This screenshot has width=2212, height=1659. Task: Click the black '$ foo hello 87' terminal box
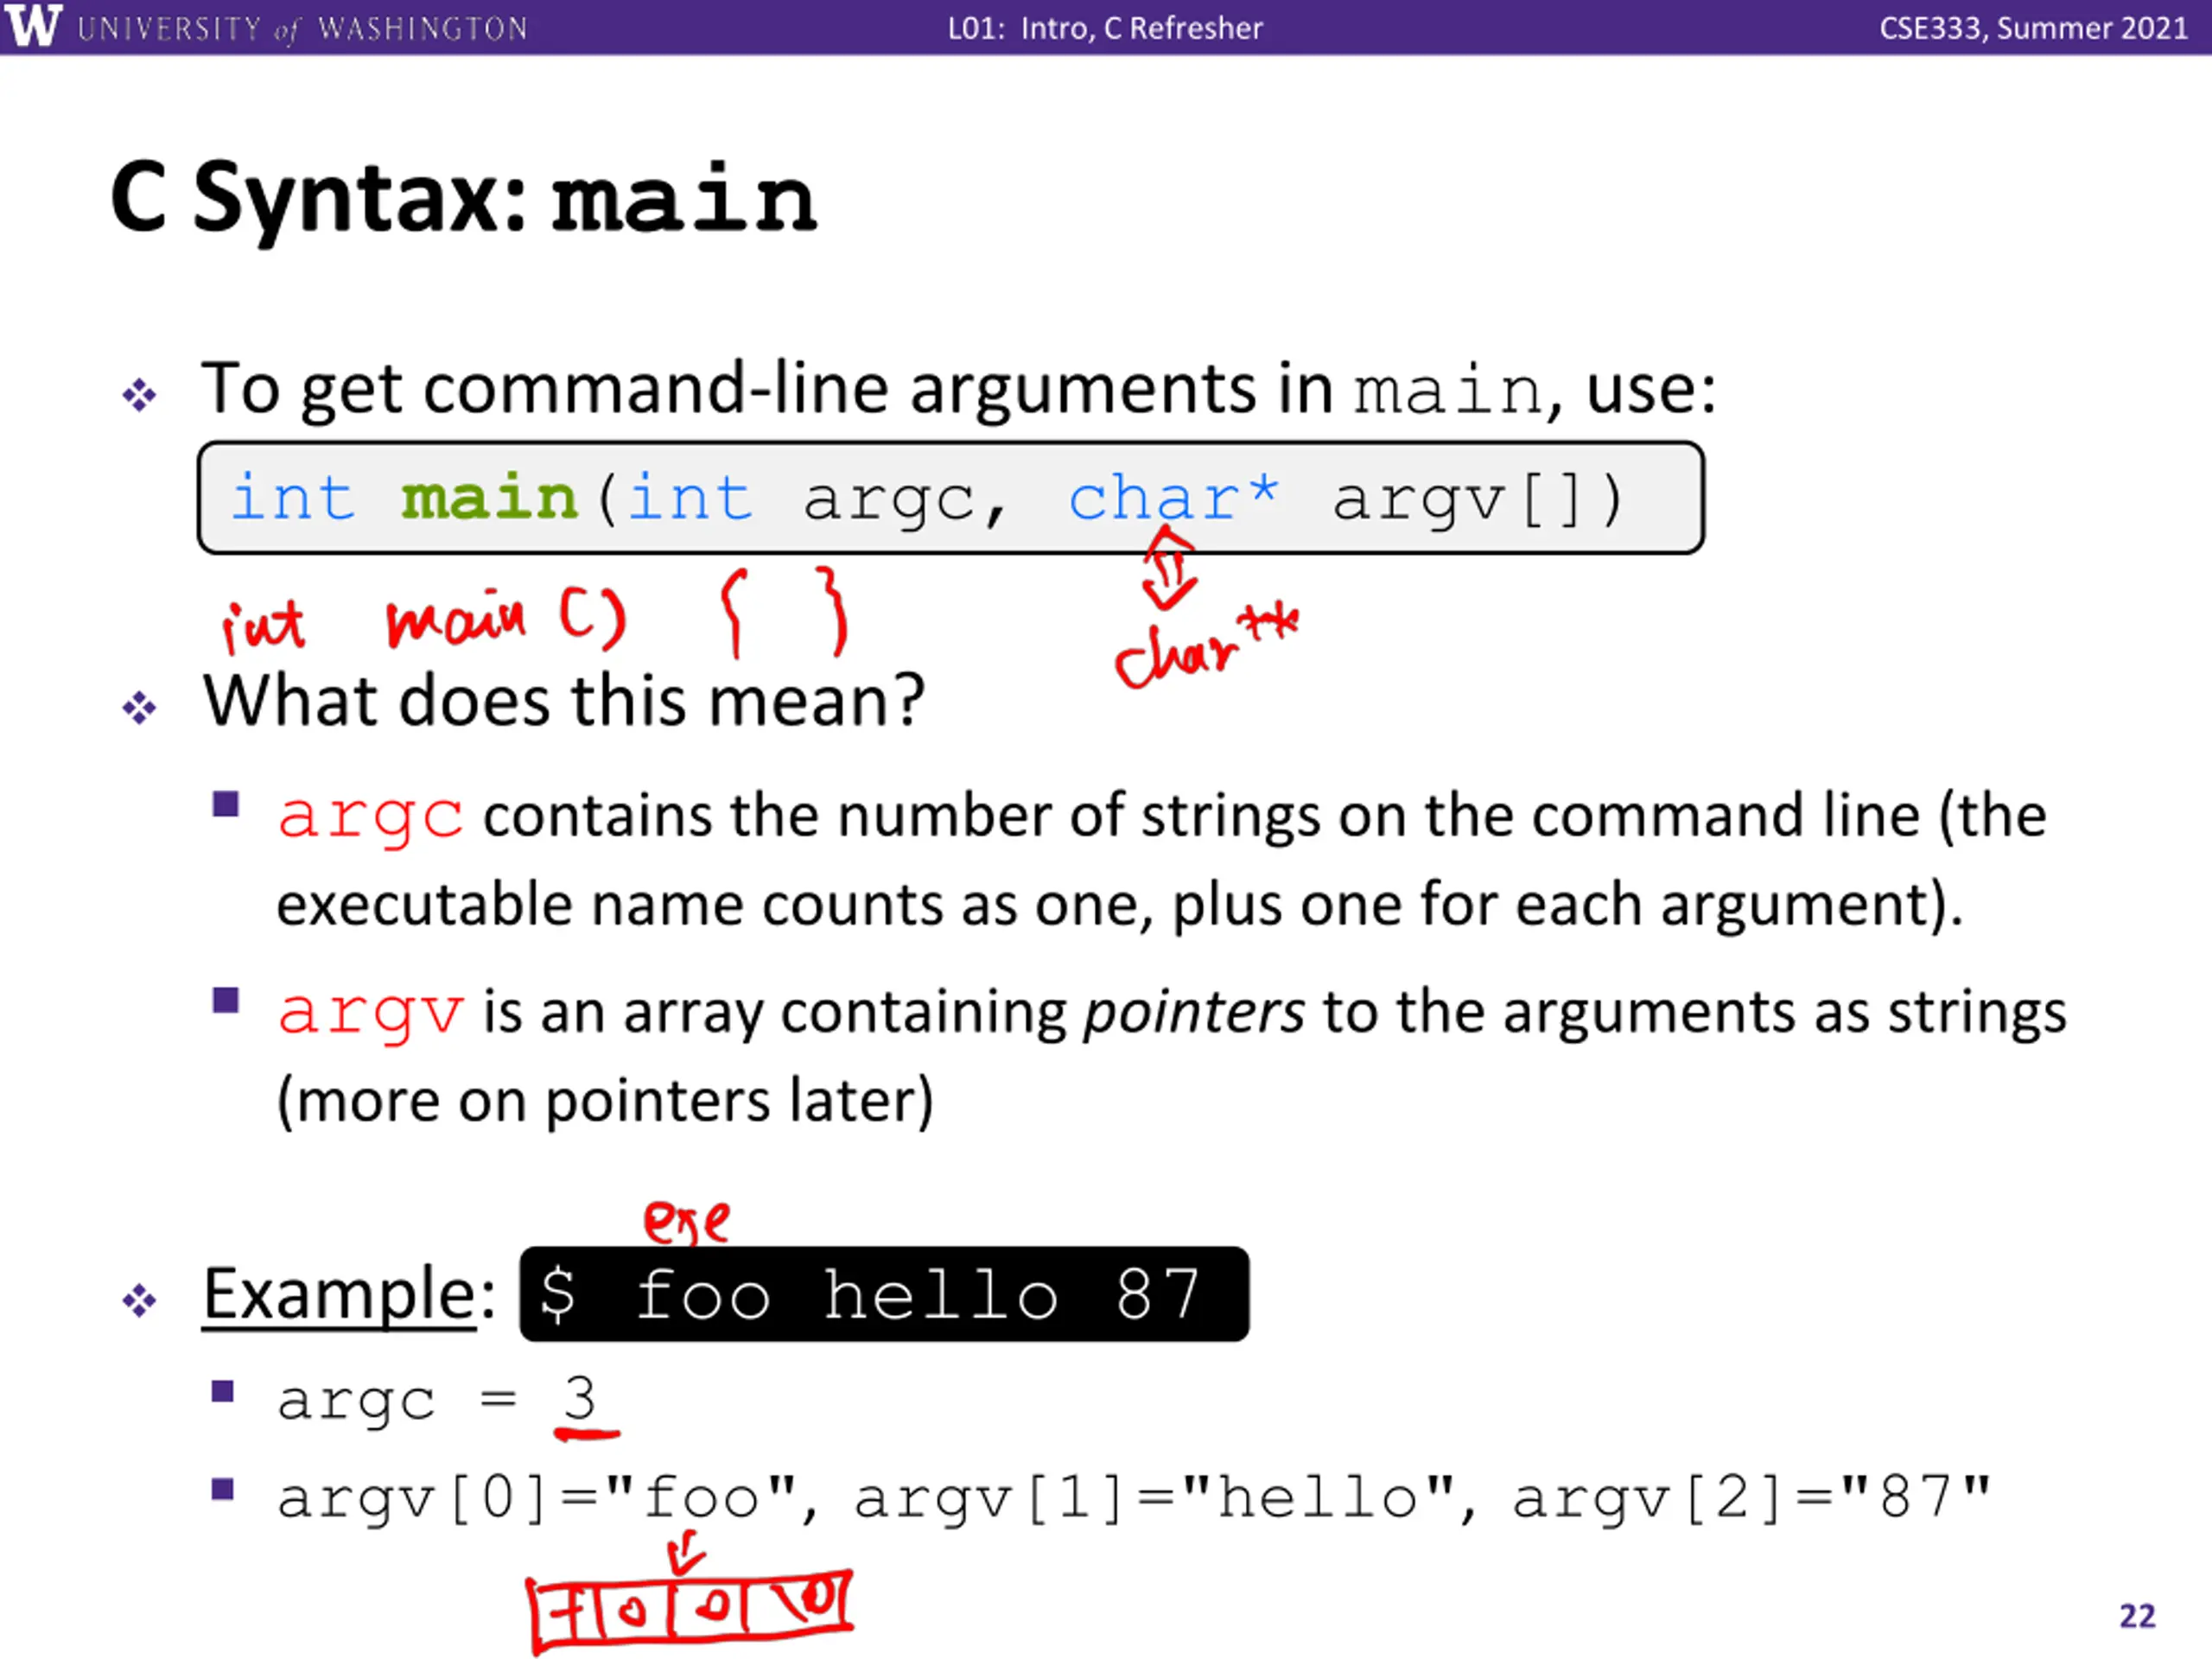pyautogui.click(x=884, y=1294)
